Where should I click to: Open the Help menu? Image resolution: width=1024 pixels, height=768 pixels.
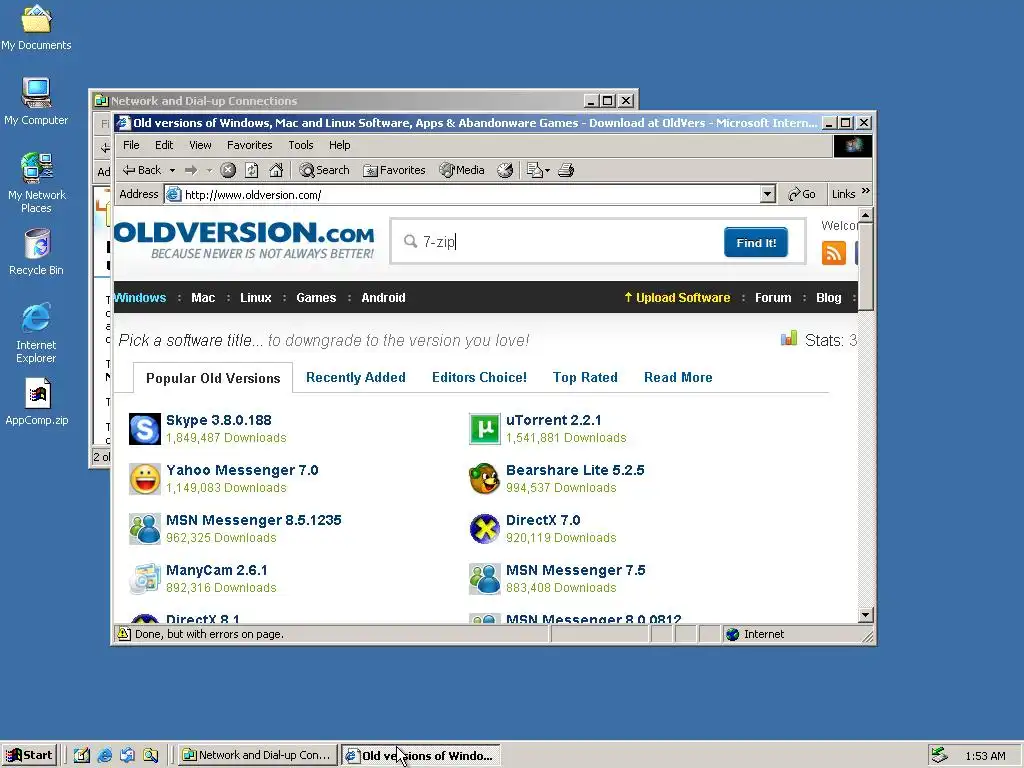(x=340, y=145)
